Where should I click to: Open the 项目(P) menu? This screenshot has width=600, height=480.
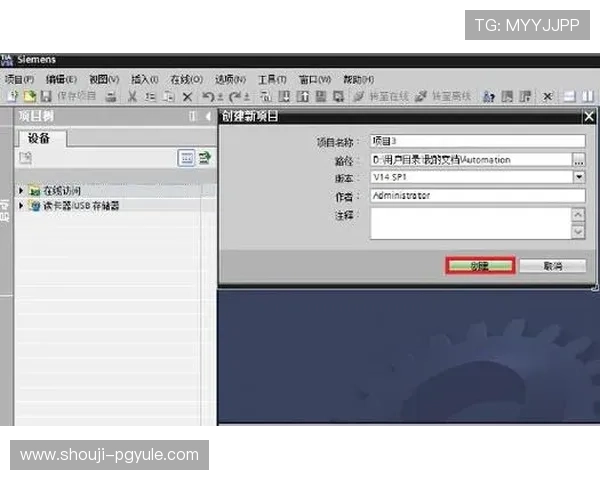pos(19,79)
